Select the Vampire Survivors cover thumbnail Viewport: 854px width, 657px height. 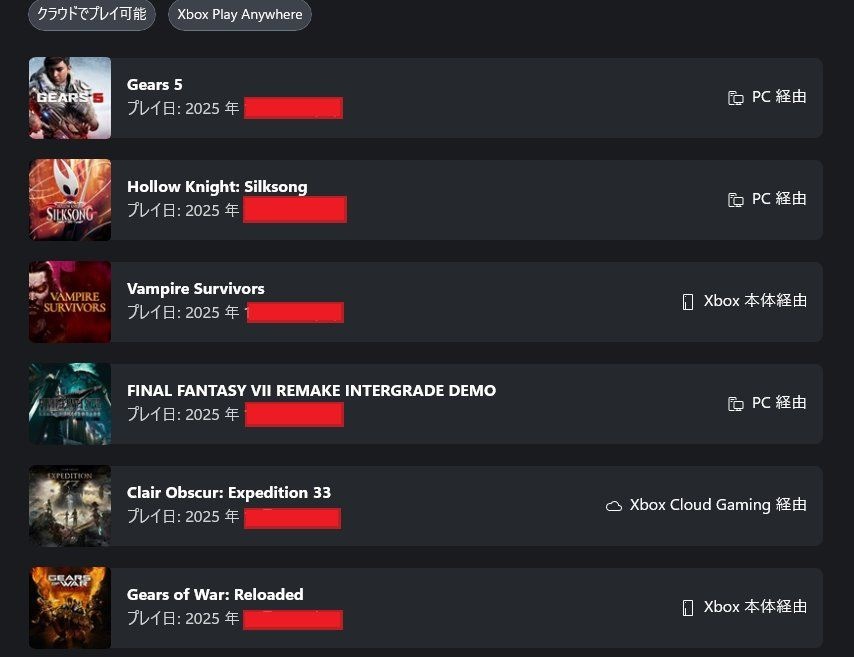coord(70,302)
